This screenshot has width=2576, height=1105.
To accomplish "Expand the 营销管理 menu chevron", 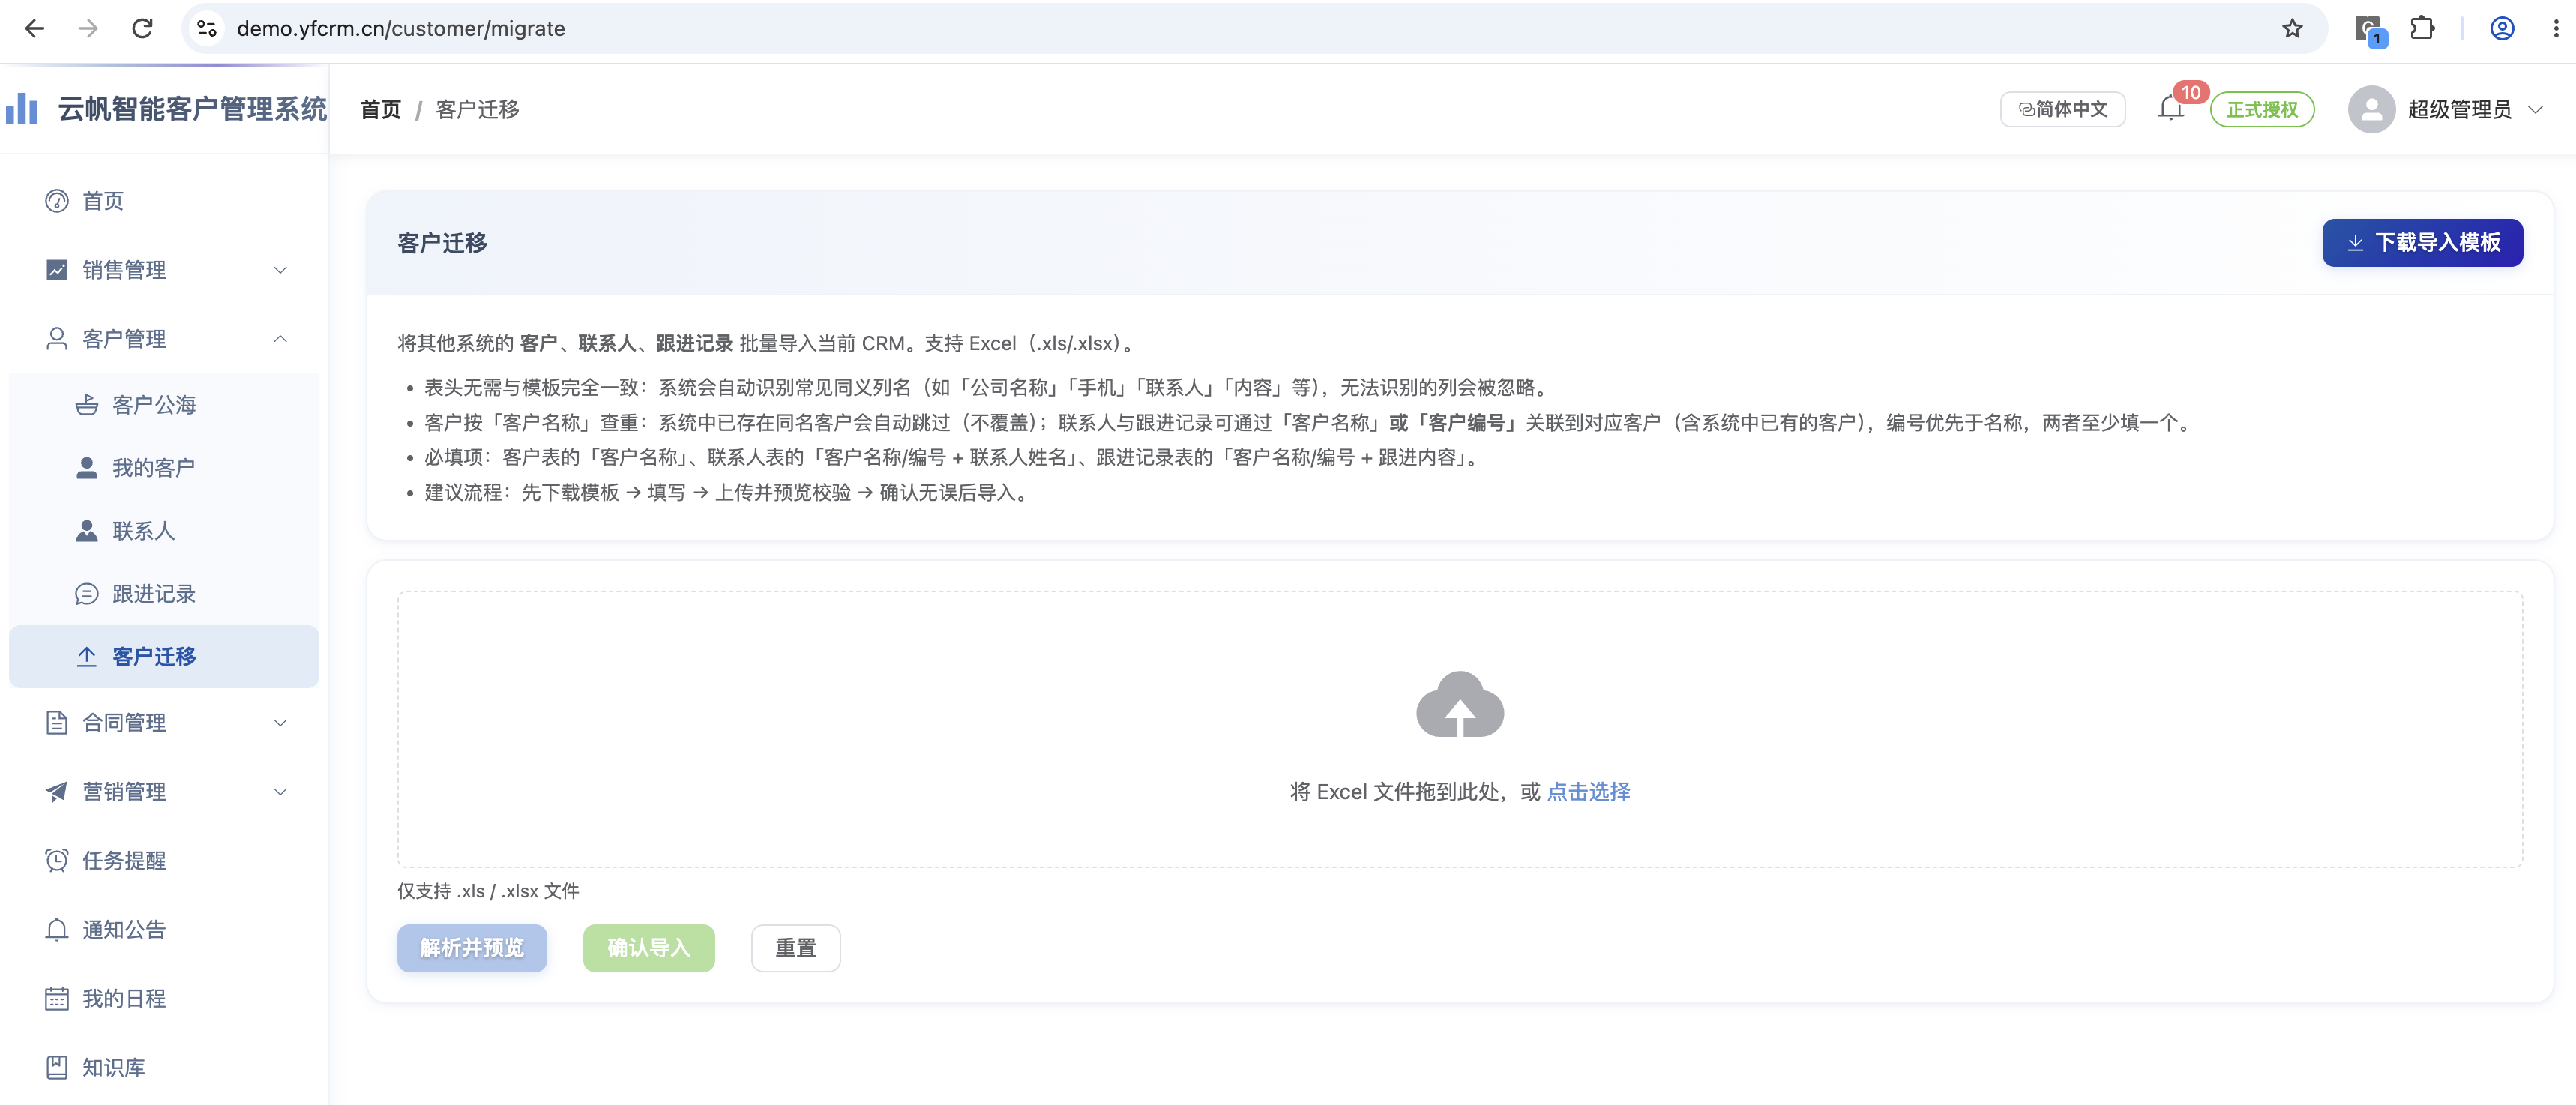I will point(280,792).
